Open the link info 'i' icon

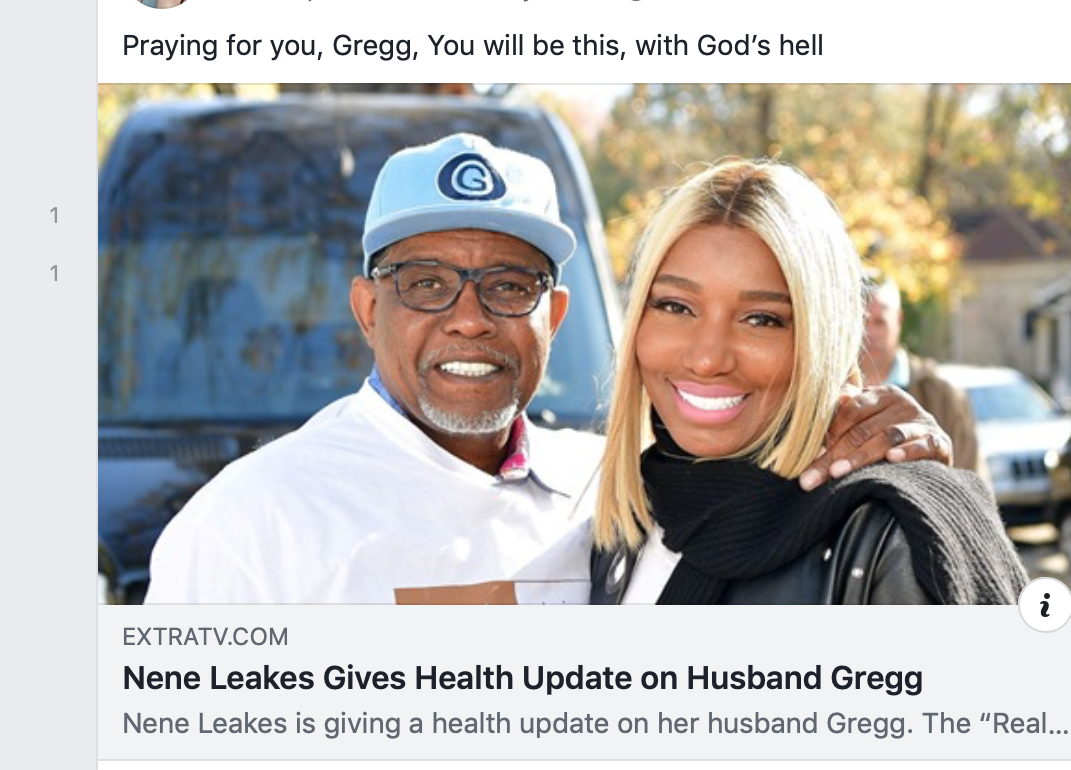pyautogui.click(x=1044, y=605)
